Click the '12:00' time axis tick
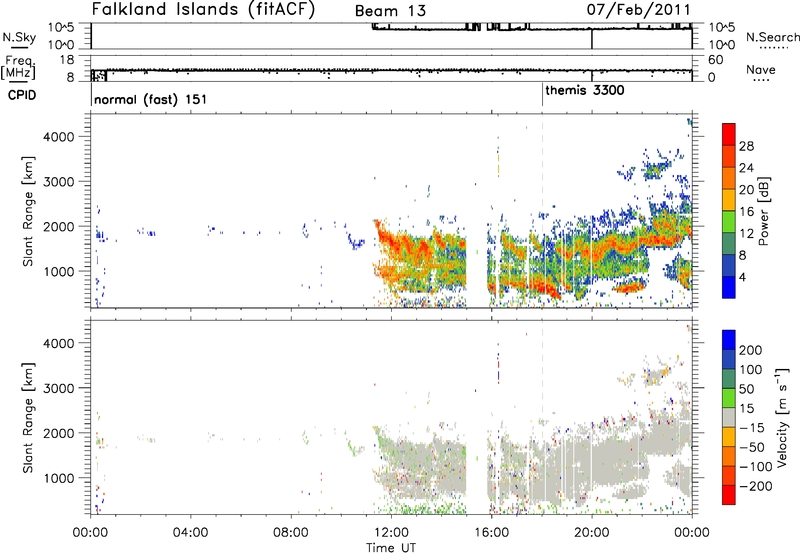The width and height of the screenshot is (800, 554). pyautogui.click(x=391, y=533)
